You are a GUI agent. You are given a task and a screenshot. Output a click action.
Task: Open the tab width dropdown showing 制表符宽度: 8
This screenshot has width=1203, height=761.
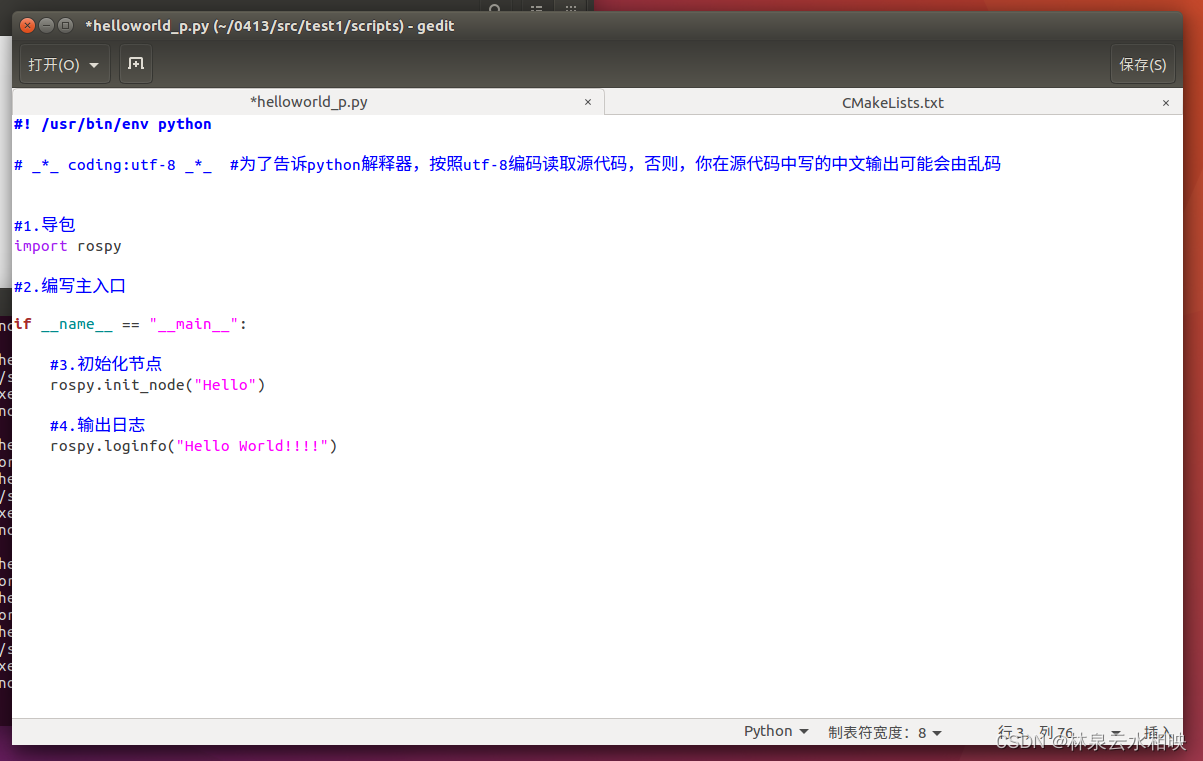884,731
